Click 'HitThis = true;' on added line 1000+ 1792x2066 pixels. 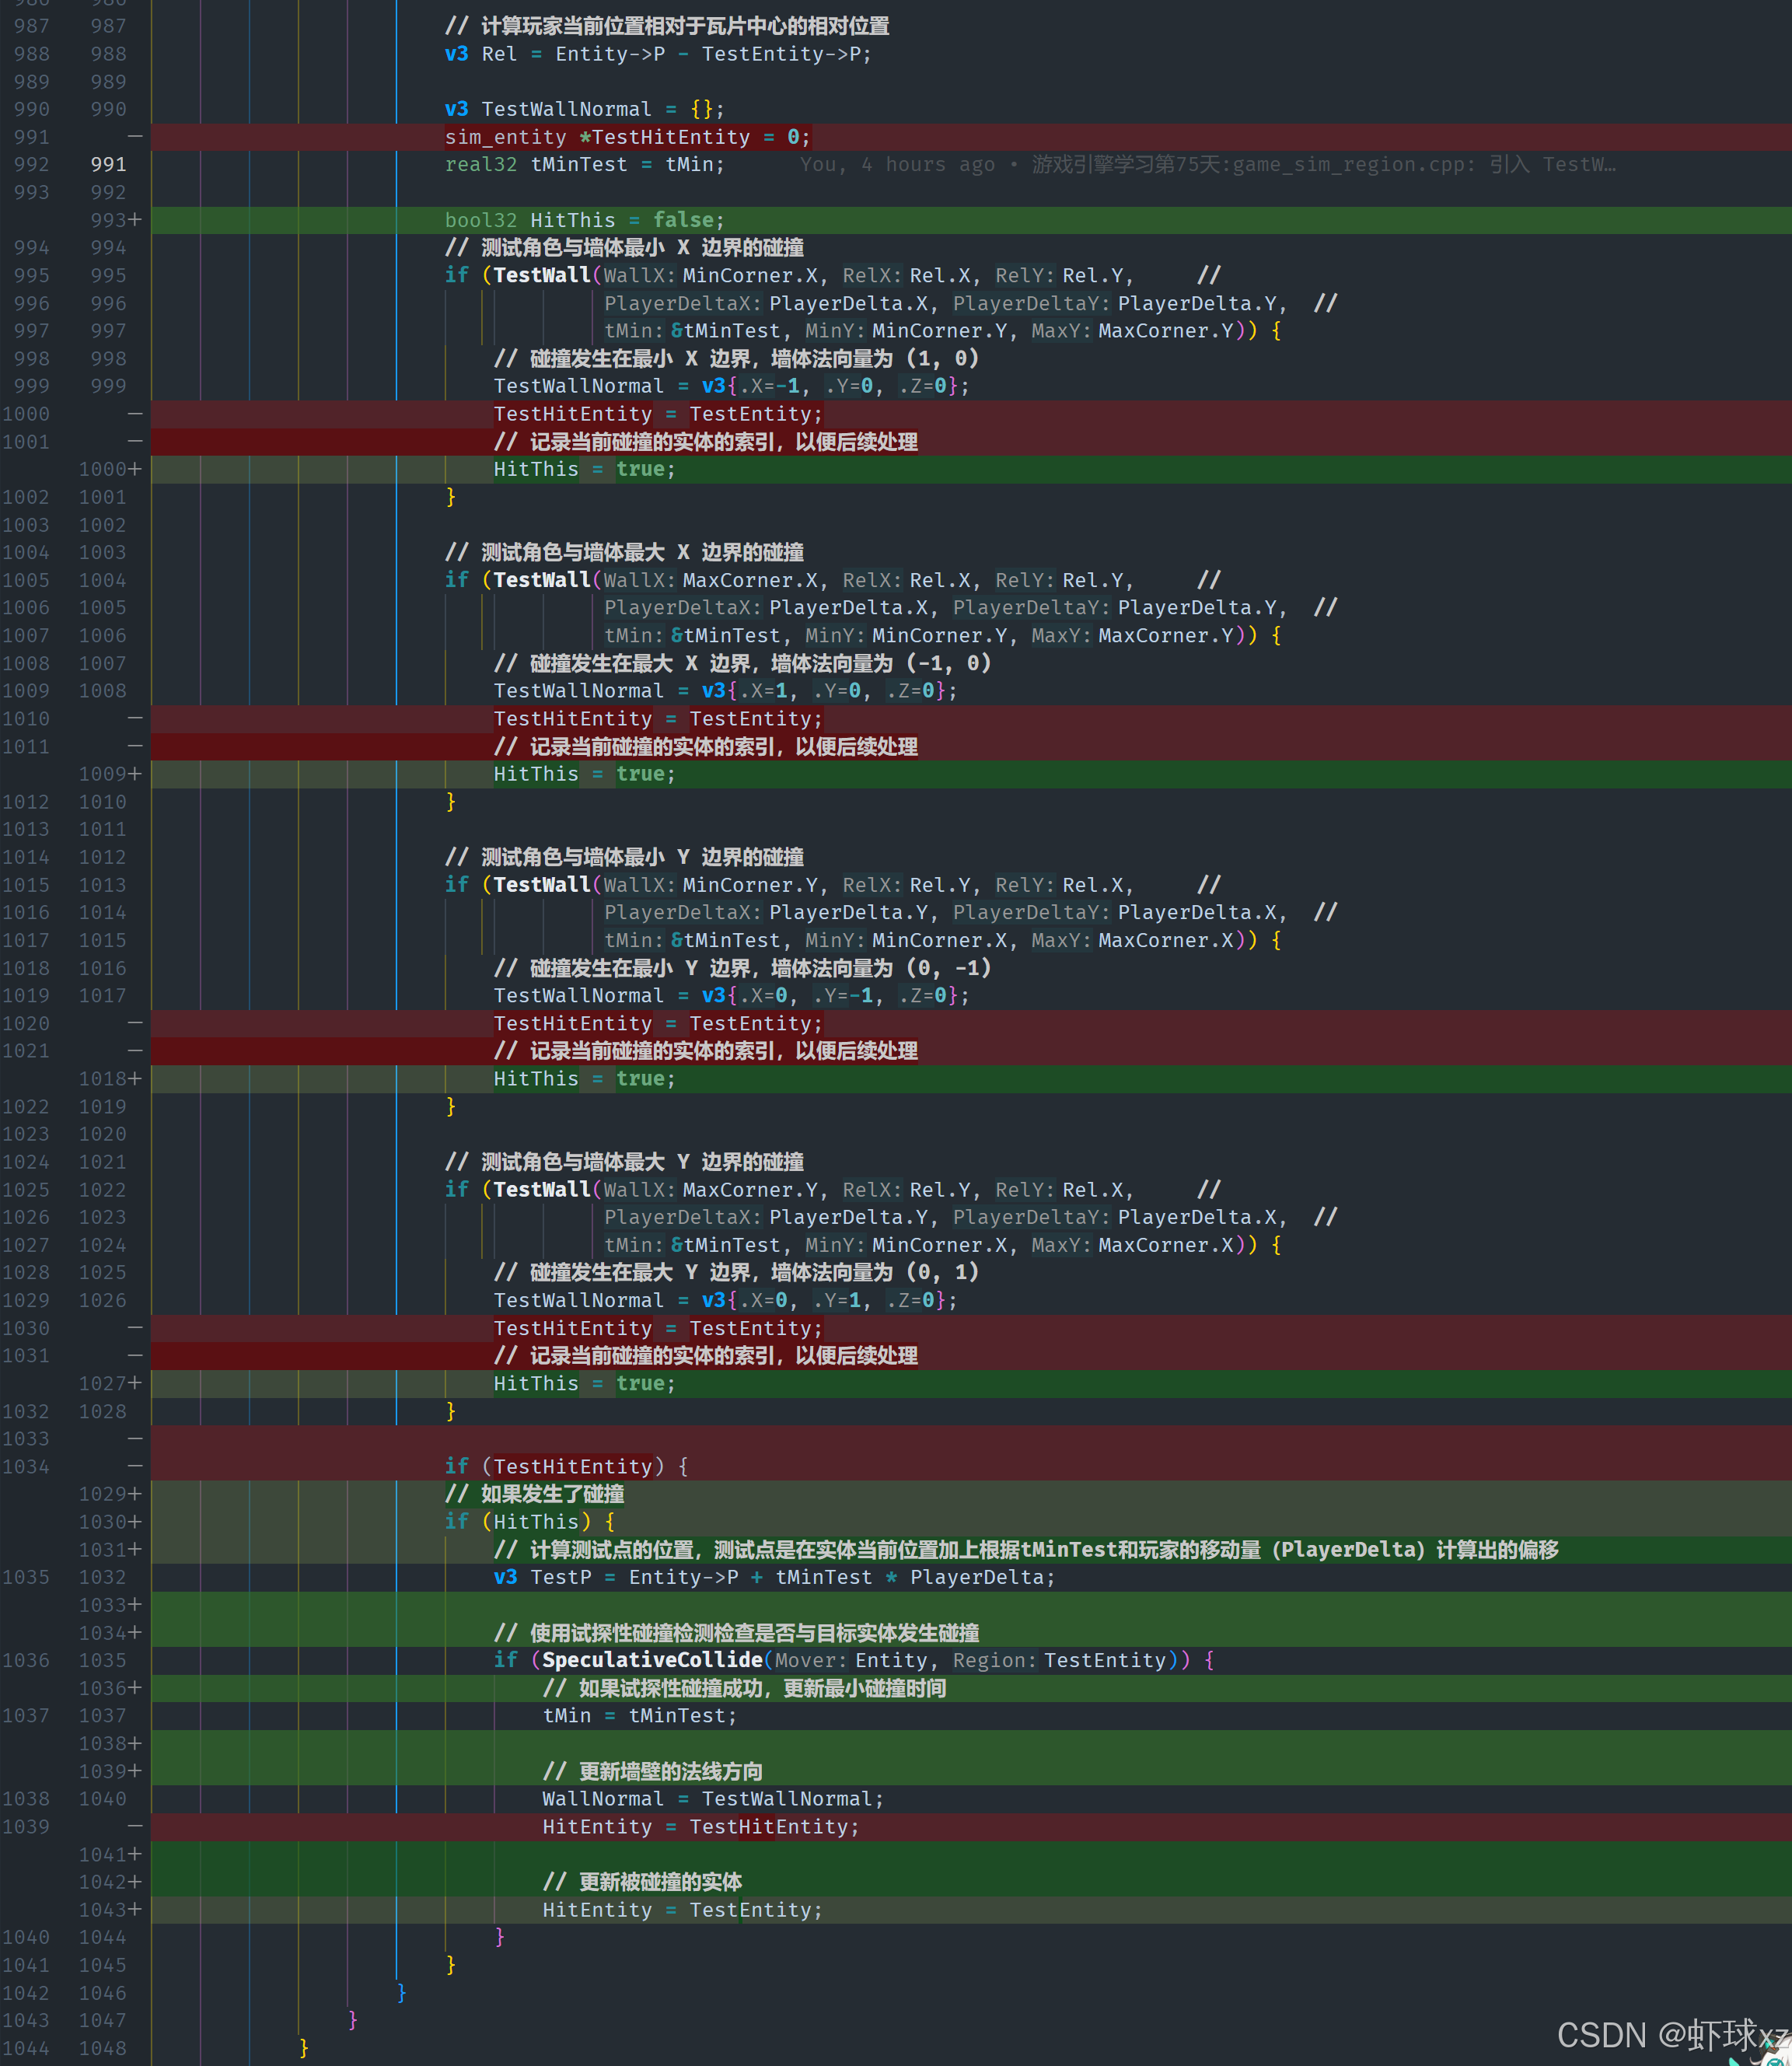click(584, 469)
